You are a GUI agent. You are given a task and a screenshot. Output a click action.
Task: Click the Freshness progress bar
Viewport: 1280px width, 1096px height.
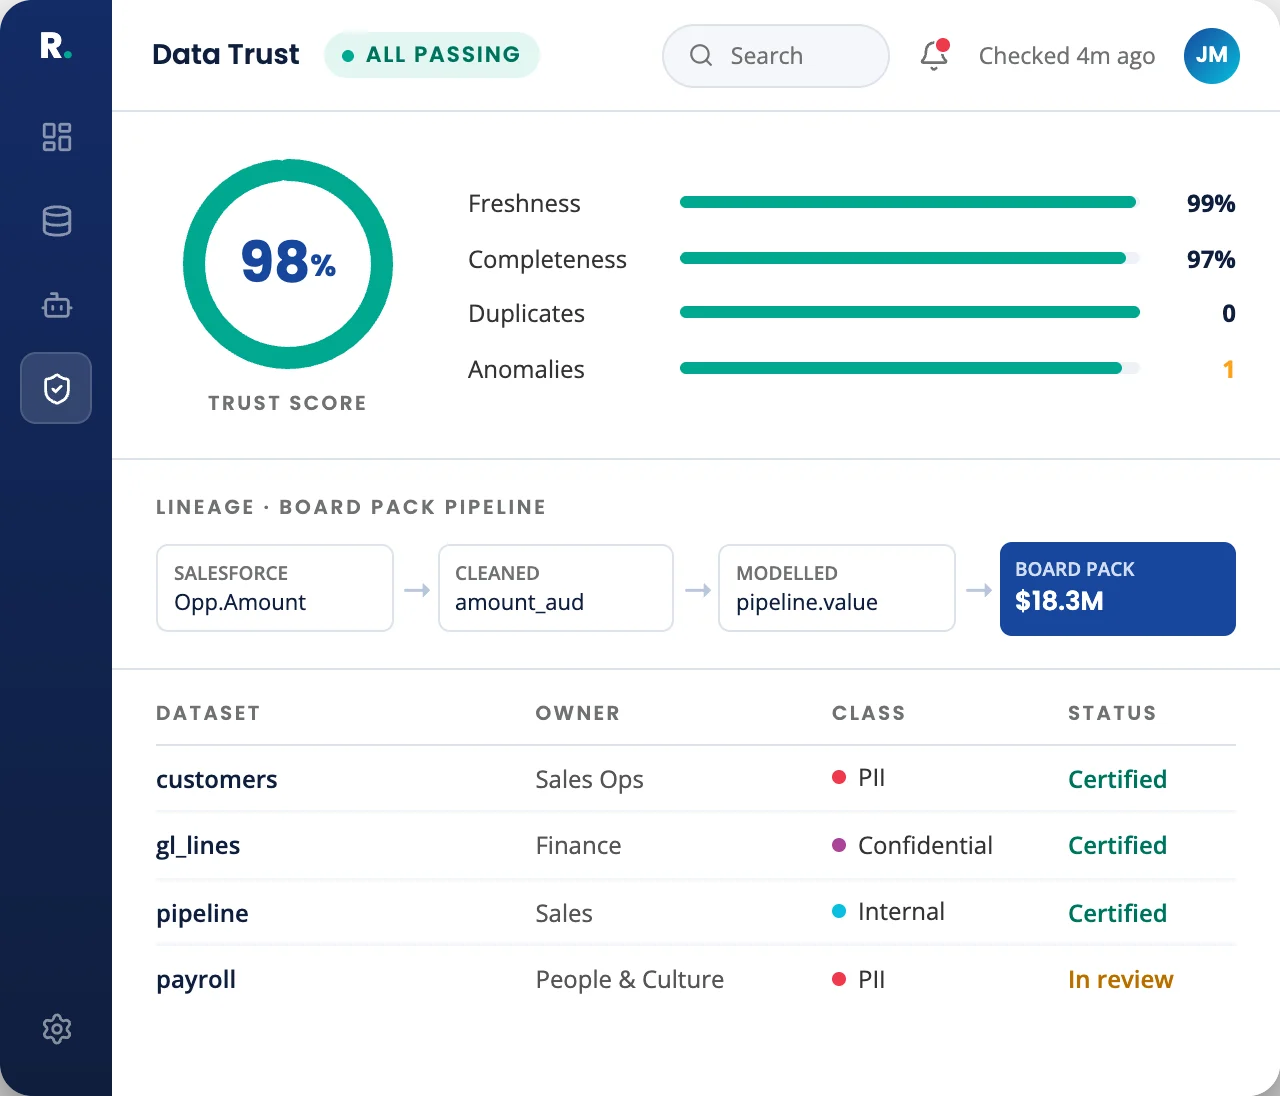[910, 202]
